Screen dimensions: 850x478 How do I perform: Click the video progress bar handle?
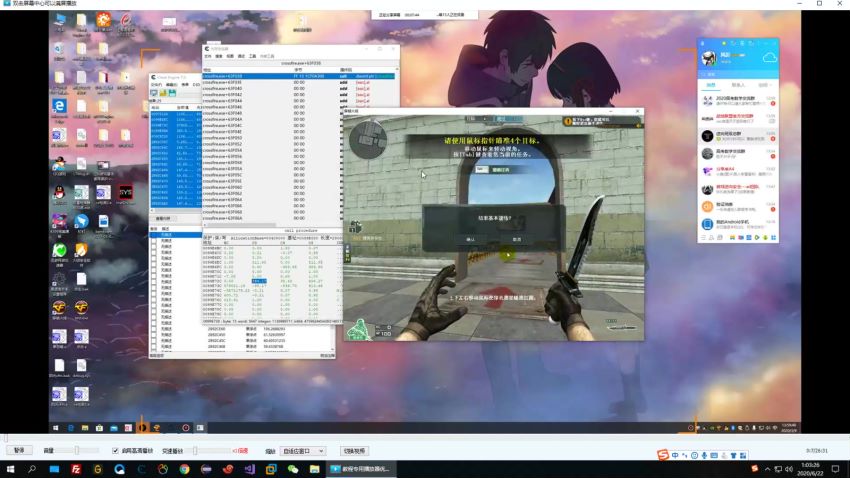pos(5,437)
